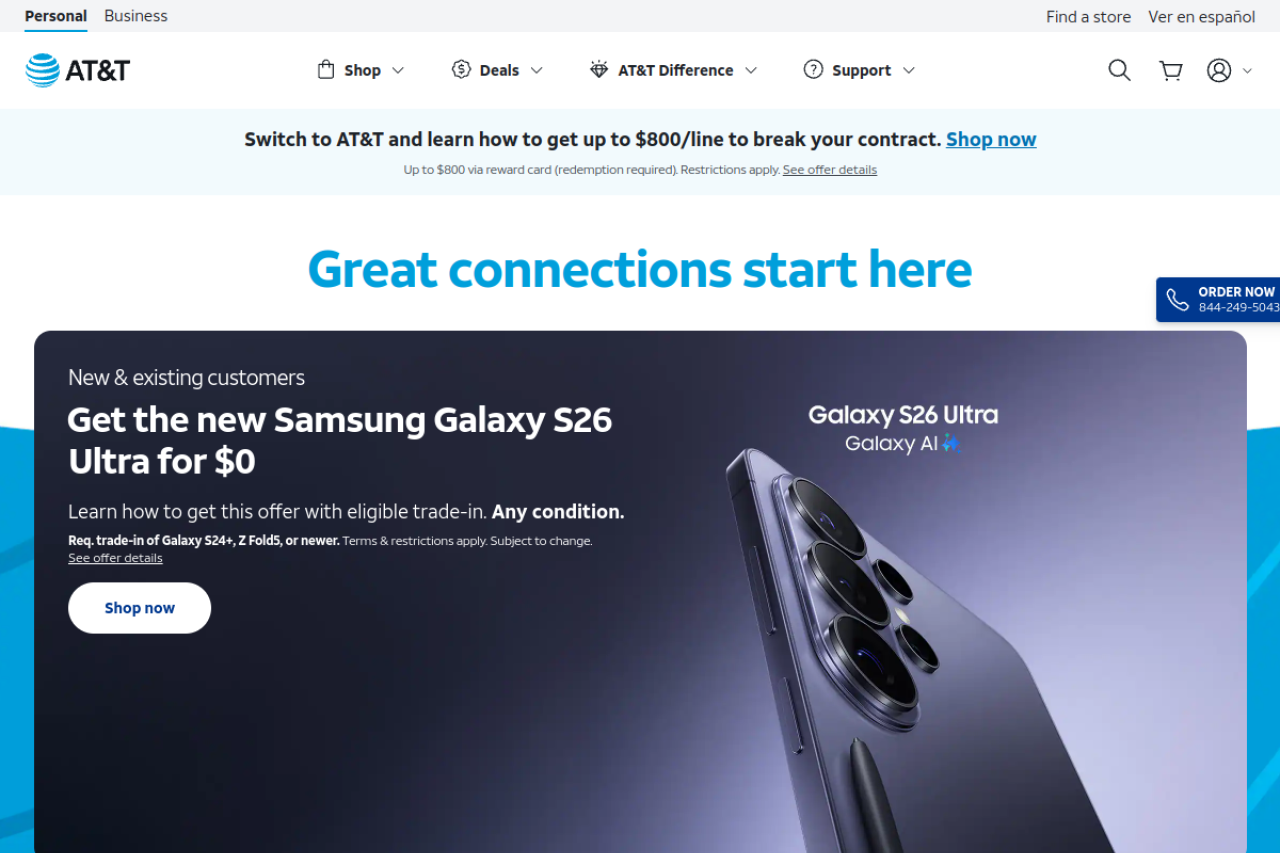The width and height of the screenshot is (1280, 853).
Task: Click the Order Now phone icon
Action: pyautogui.click(x=1177, y=300)
